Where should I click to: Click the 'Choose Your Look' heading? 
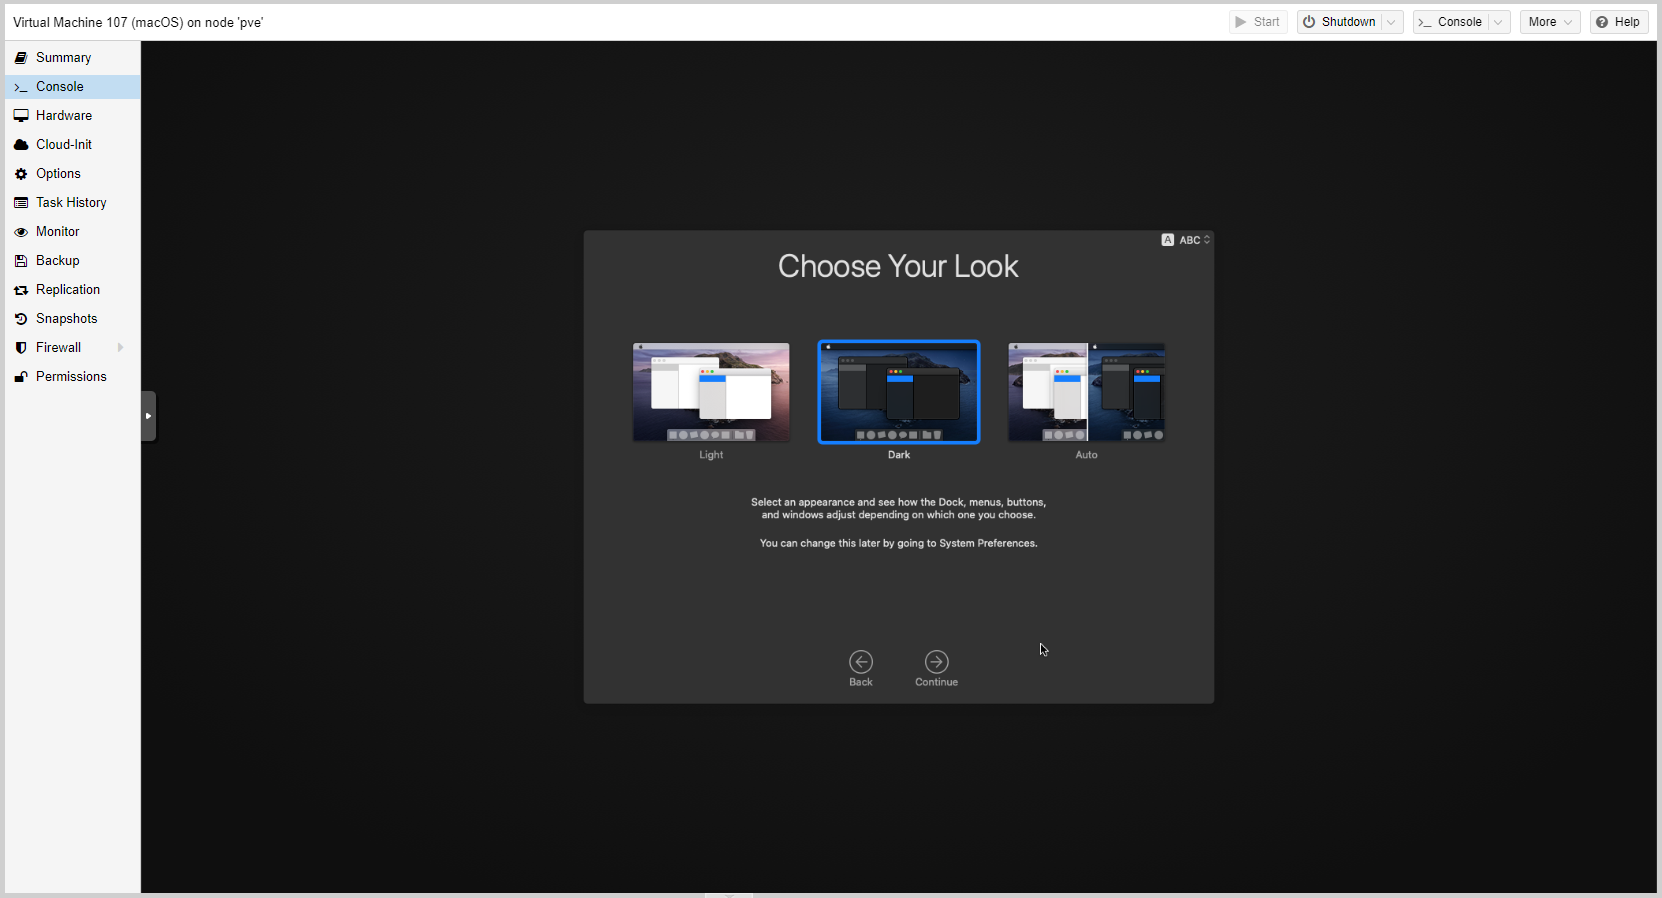(x=898, y=267)
